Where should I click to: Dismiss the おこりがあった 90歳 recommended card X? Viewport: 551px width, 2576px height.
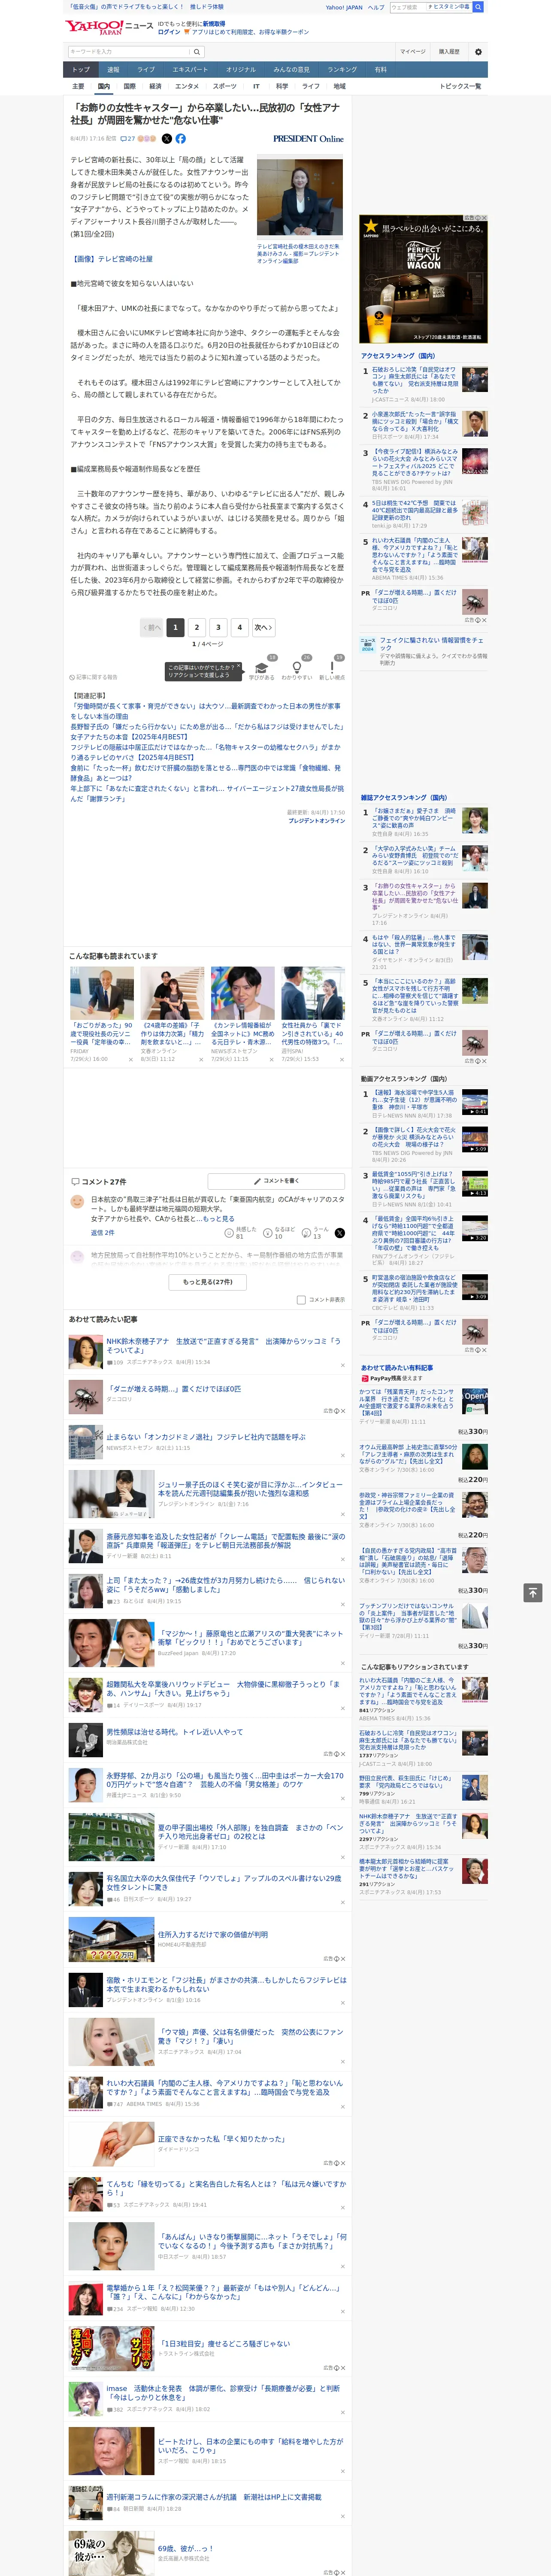point(130,1059)
